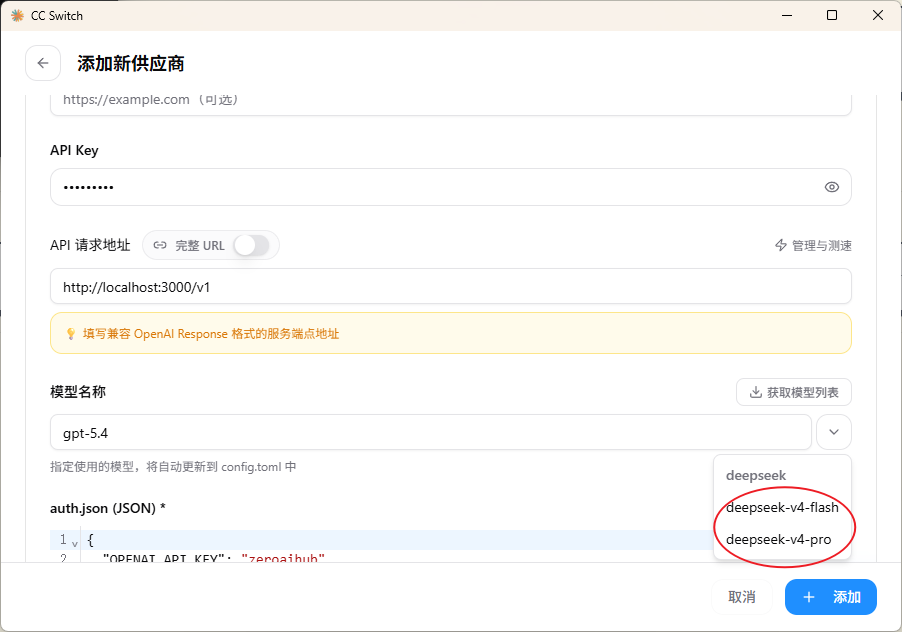Viewport: 902px width, 632px height.
Task: Toggle the 完整 URL switch
Action: click(x=251, y=246)
